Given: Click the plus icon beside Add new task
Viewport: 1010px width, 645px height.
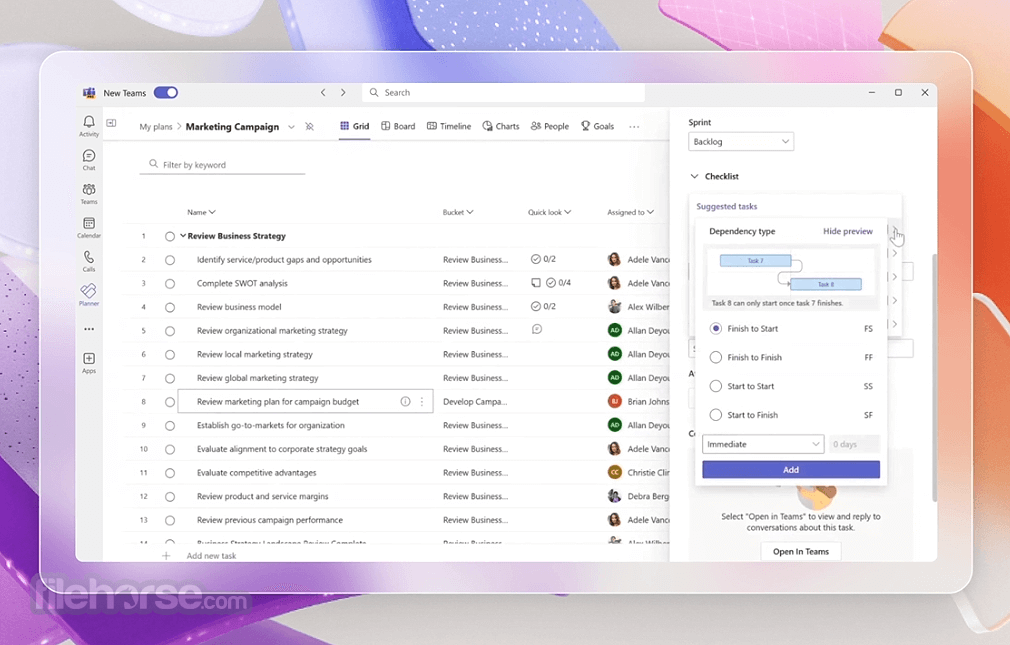Looking at the screenshot, I should click(x=166, y=555).
